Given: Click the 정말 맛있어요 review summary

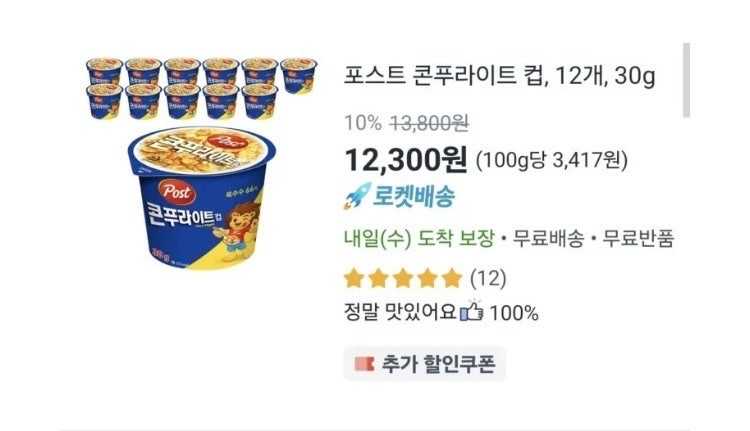Looking at the screenshot, I should coord(400,311).
